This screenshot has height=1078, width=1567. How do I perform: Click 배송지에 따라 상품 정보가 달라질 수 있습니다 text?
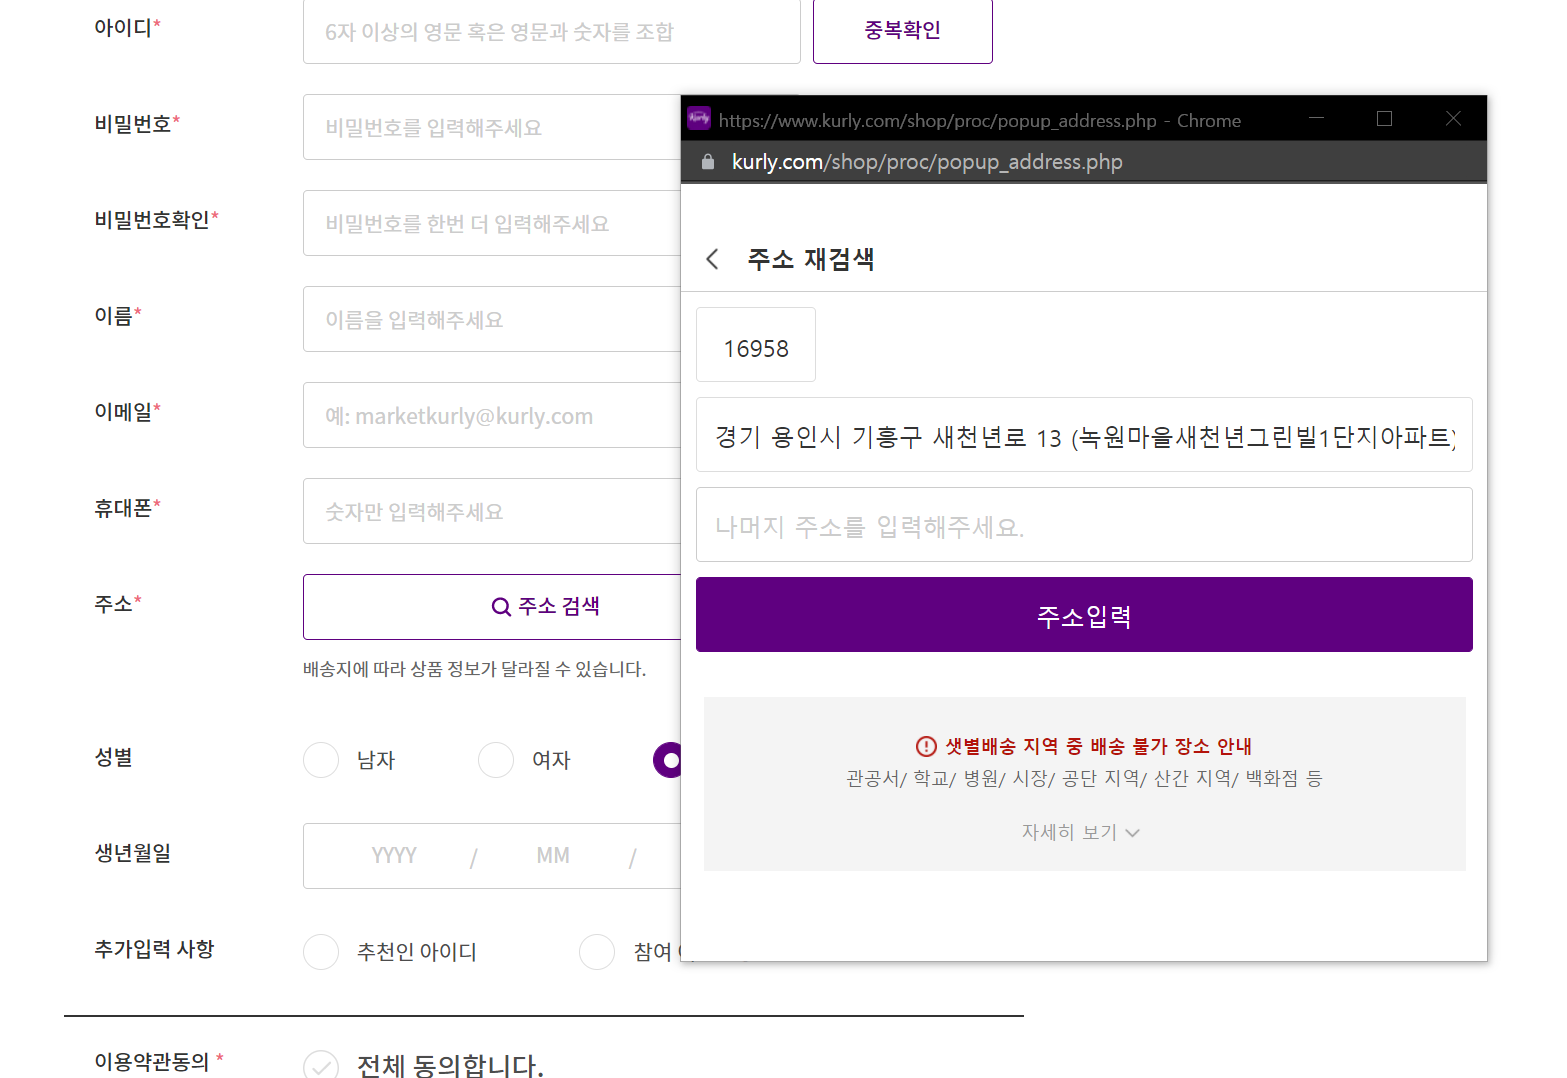point(474,669)
